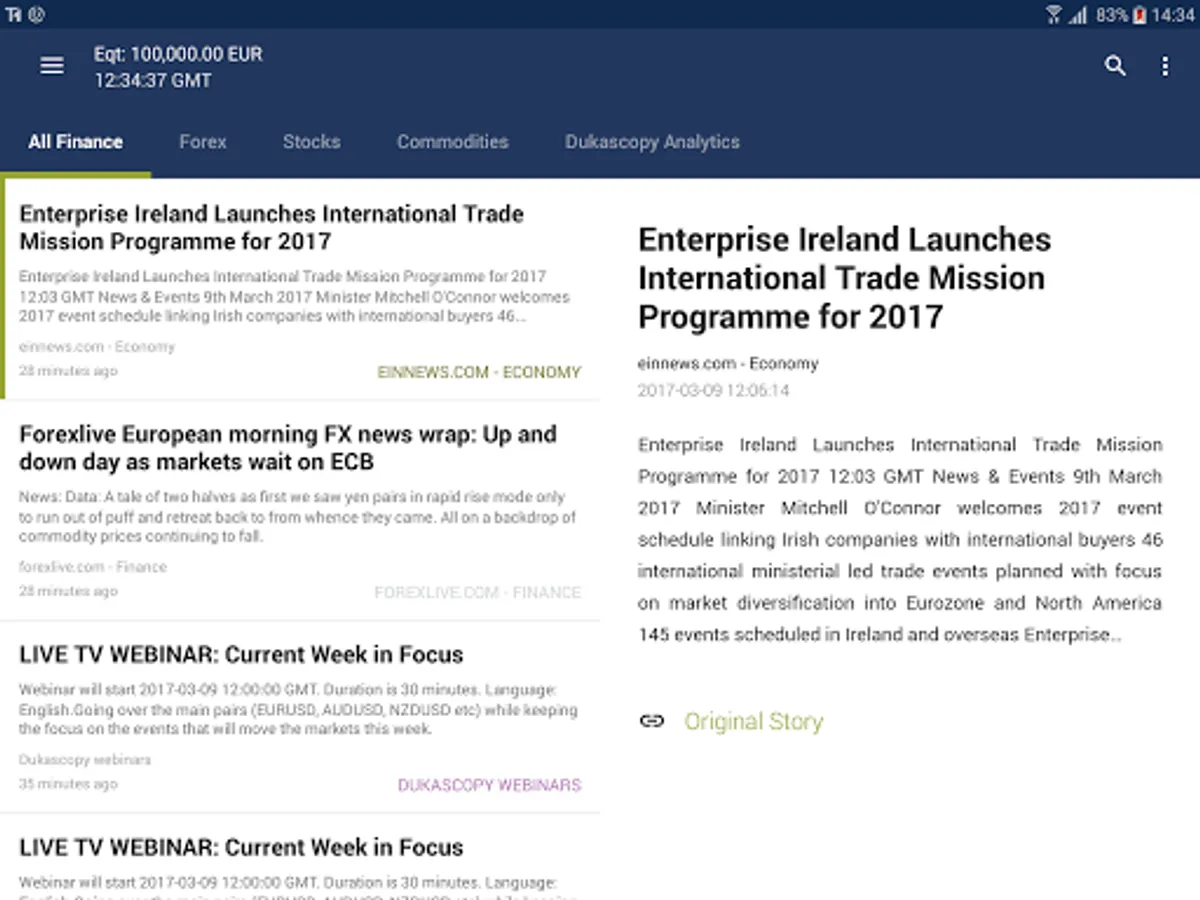Select the article timestamp 2017-03-09 12:05:14

point(713,390)
